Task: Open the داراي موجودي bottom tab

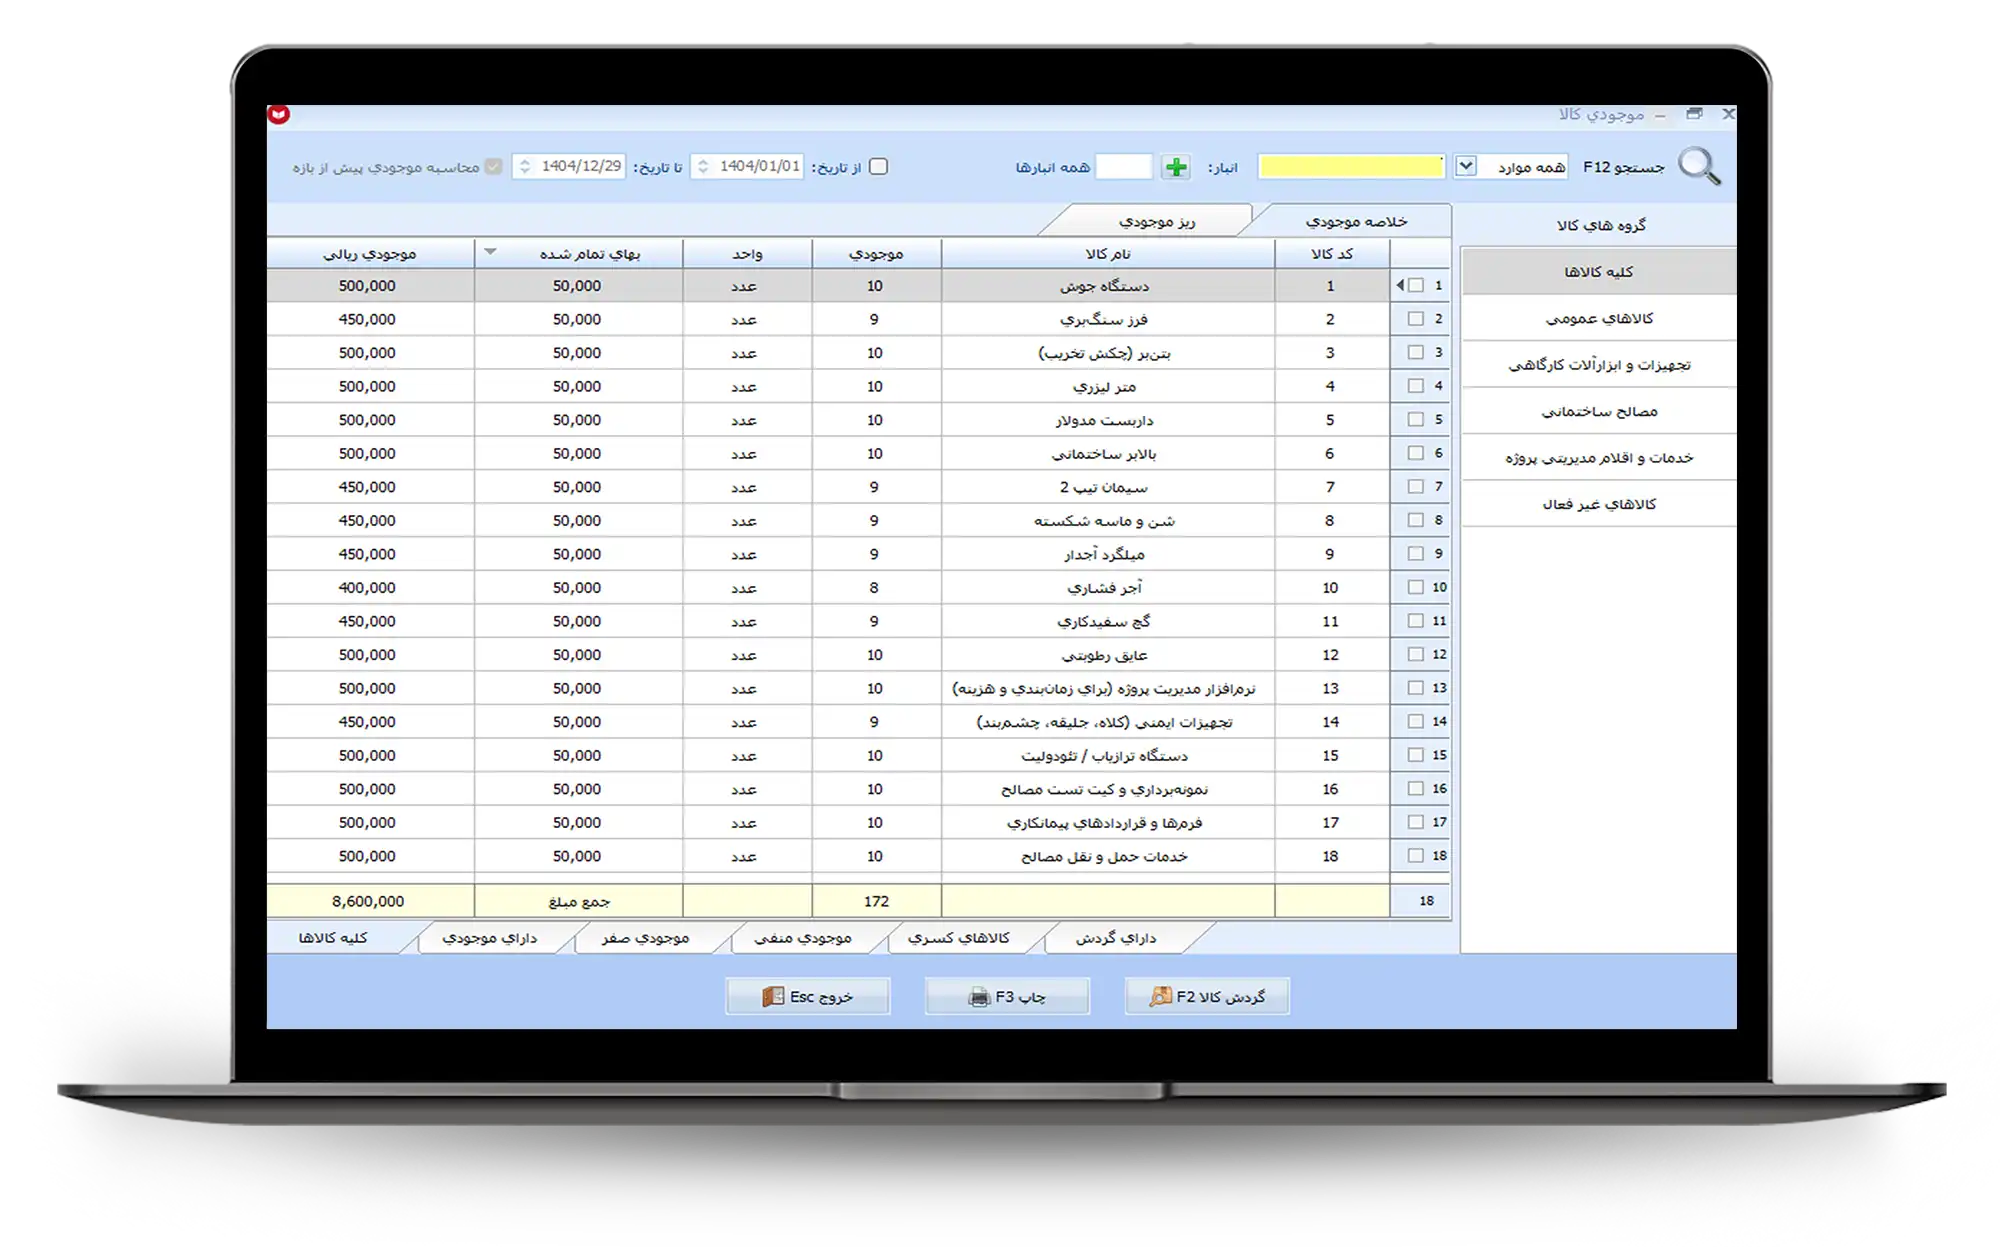Action: click(489, 938)
